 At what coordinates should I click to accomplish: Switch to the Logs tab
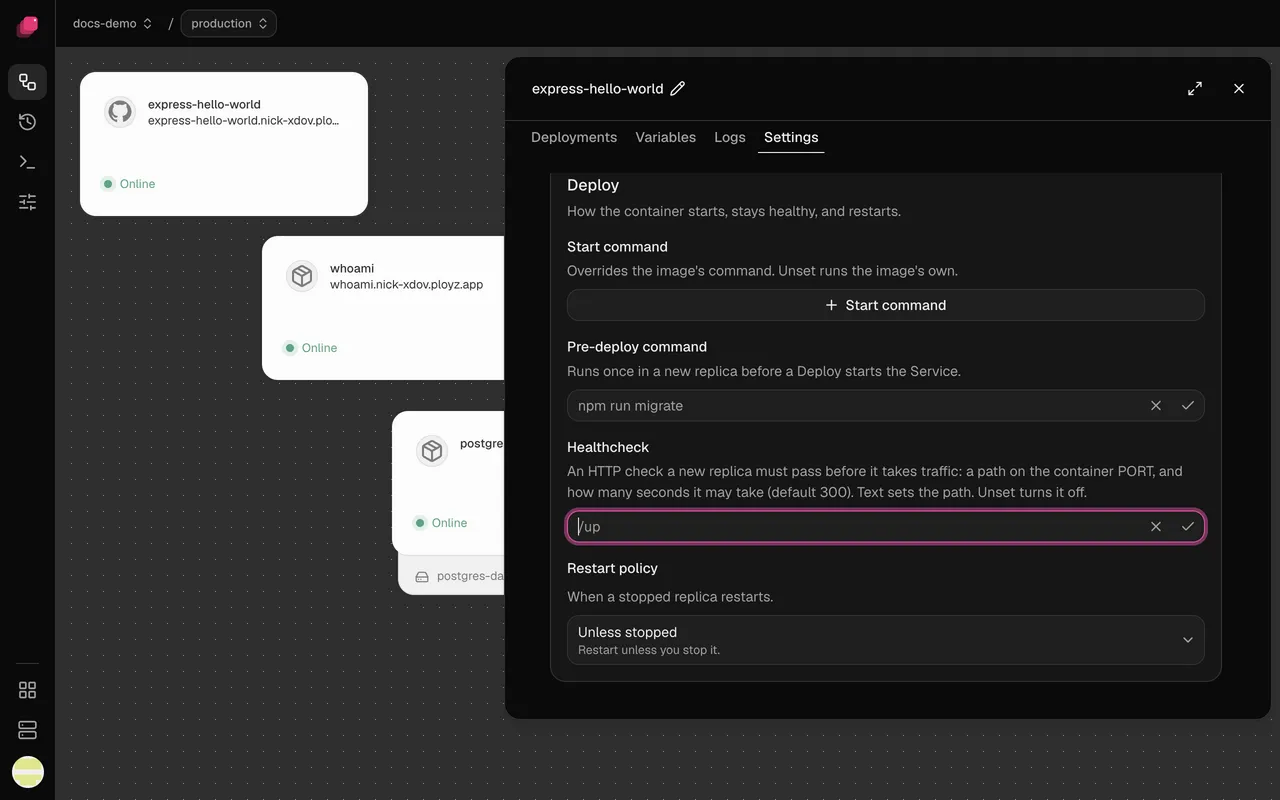tap(730, 138)
